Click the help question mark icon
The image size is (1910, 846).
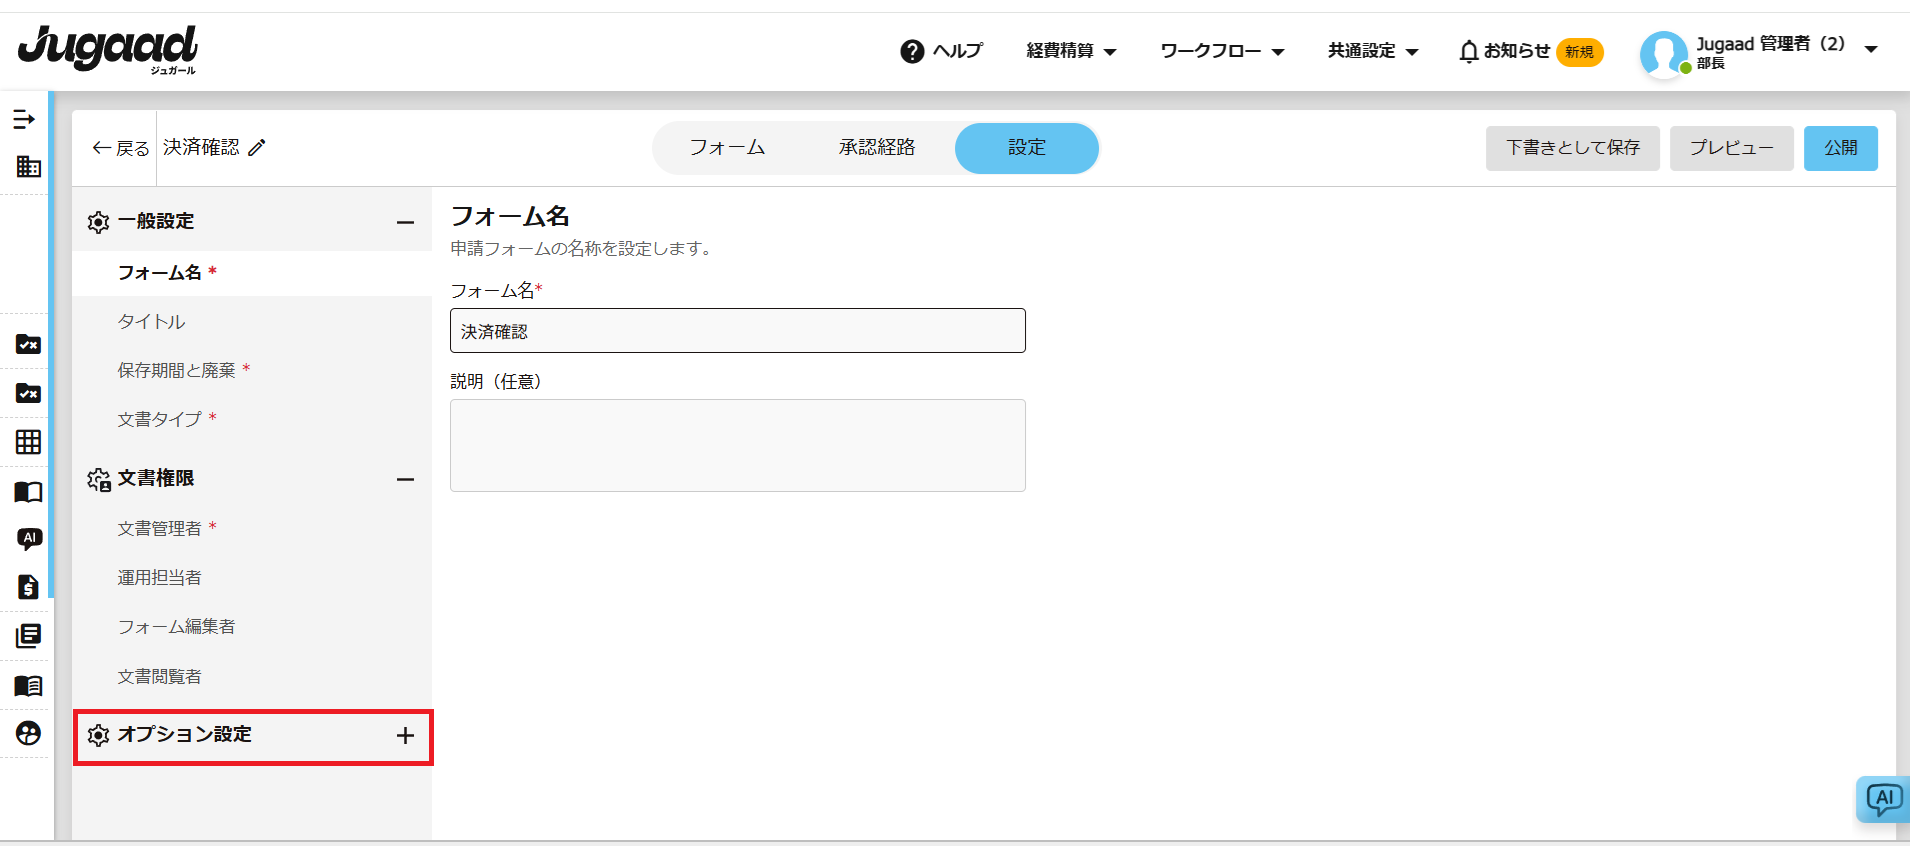[911, 51]
